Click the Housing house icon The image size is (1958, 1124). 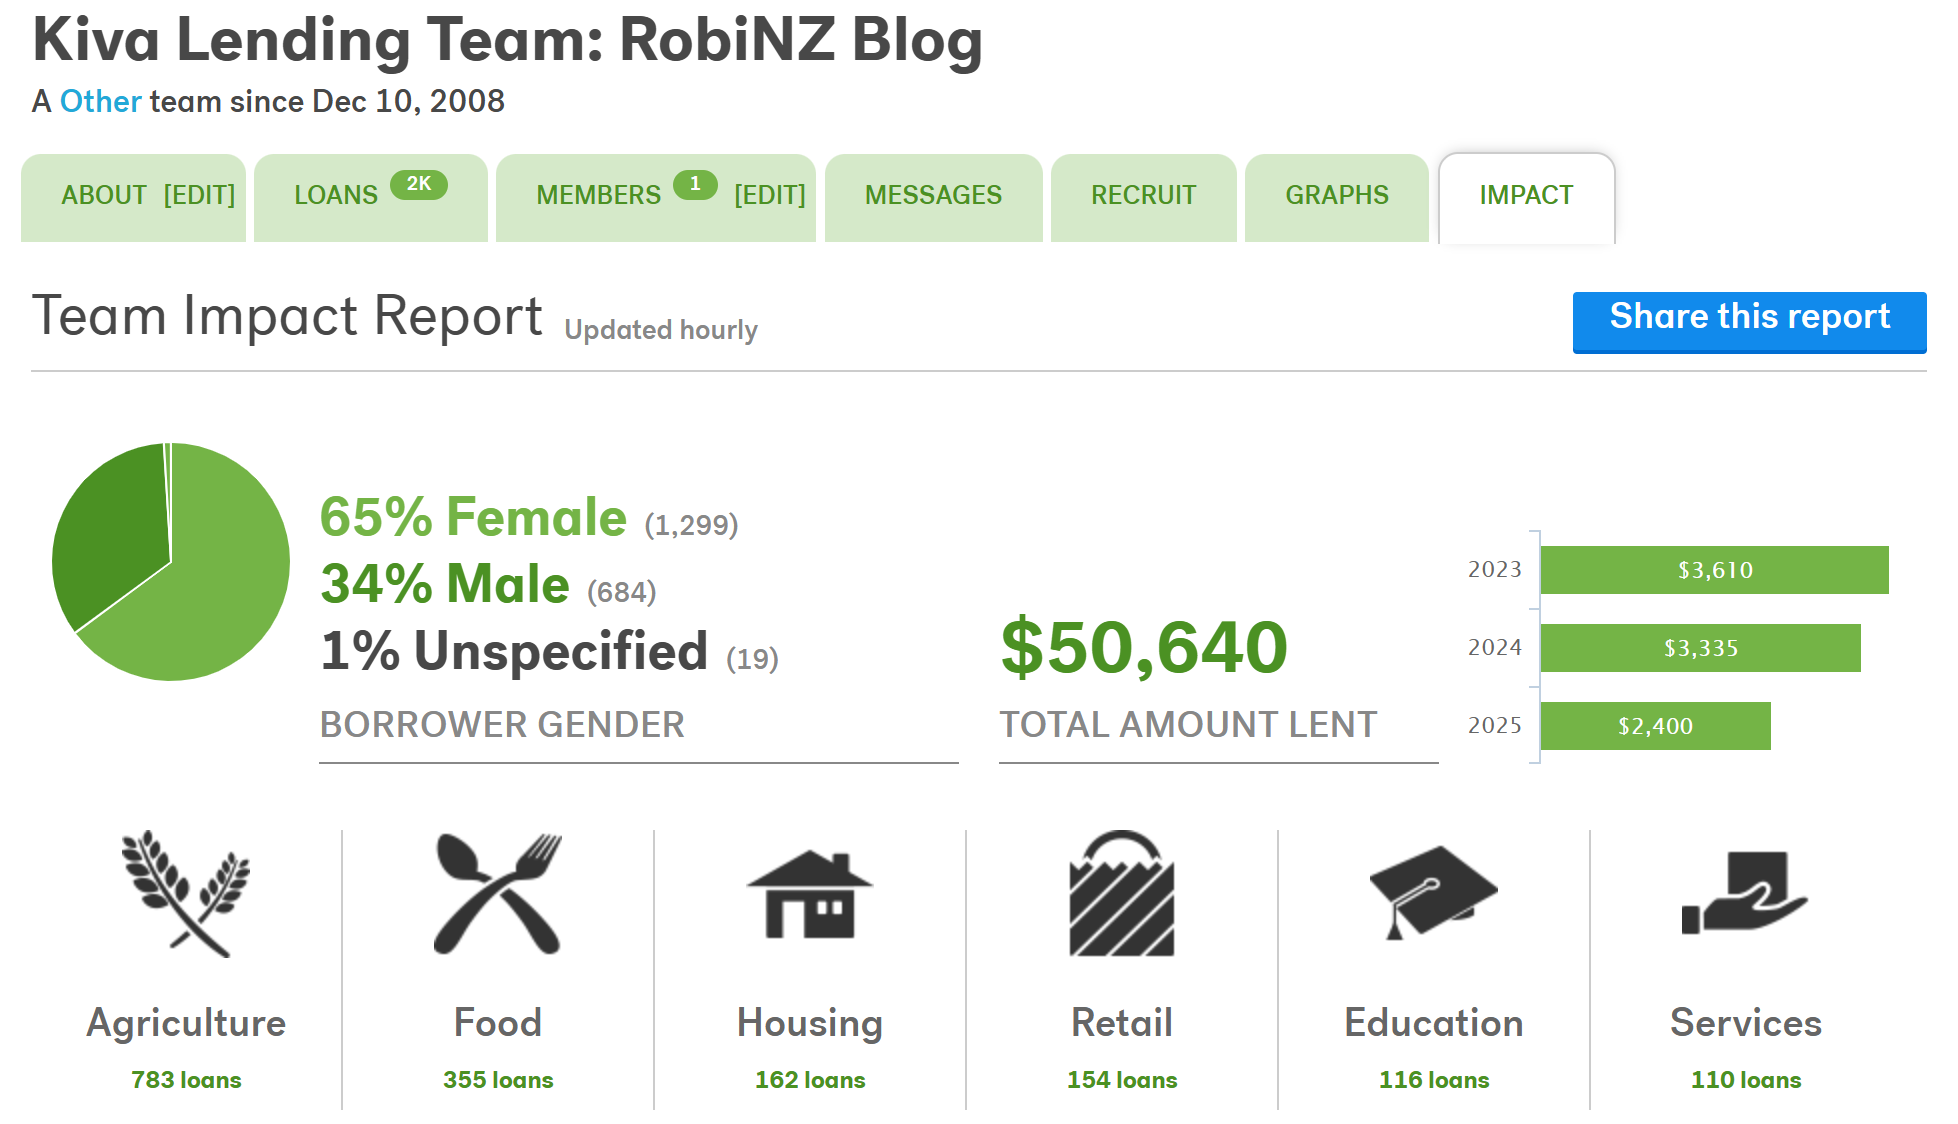[x=810, y=893]
